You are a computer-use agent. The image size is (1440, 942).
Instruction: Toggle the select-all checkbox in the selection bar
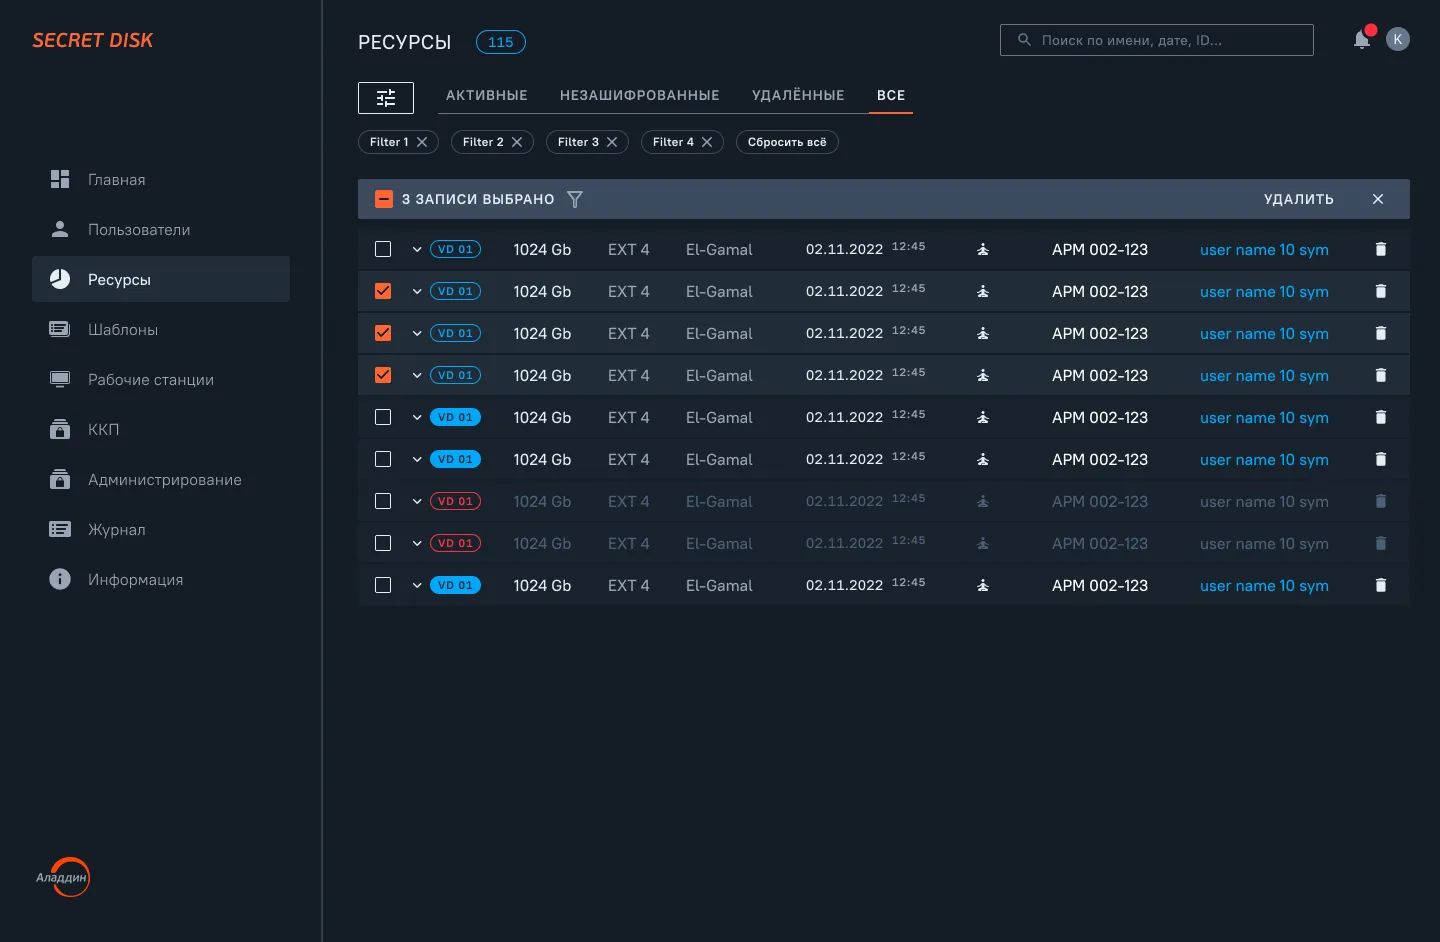pos(384,199)
